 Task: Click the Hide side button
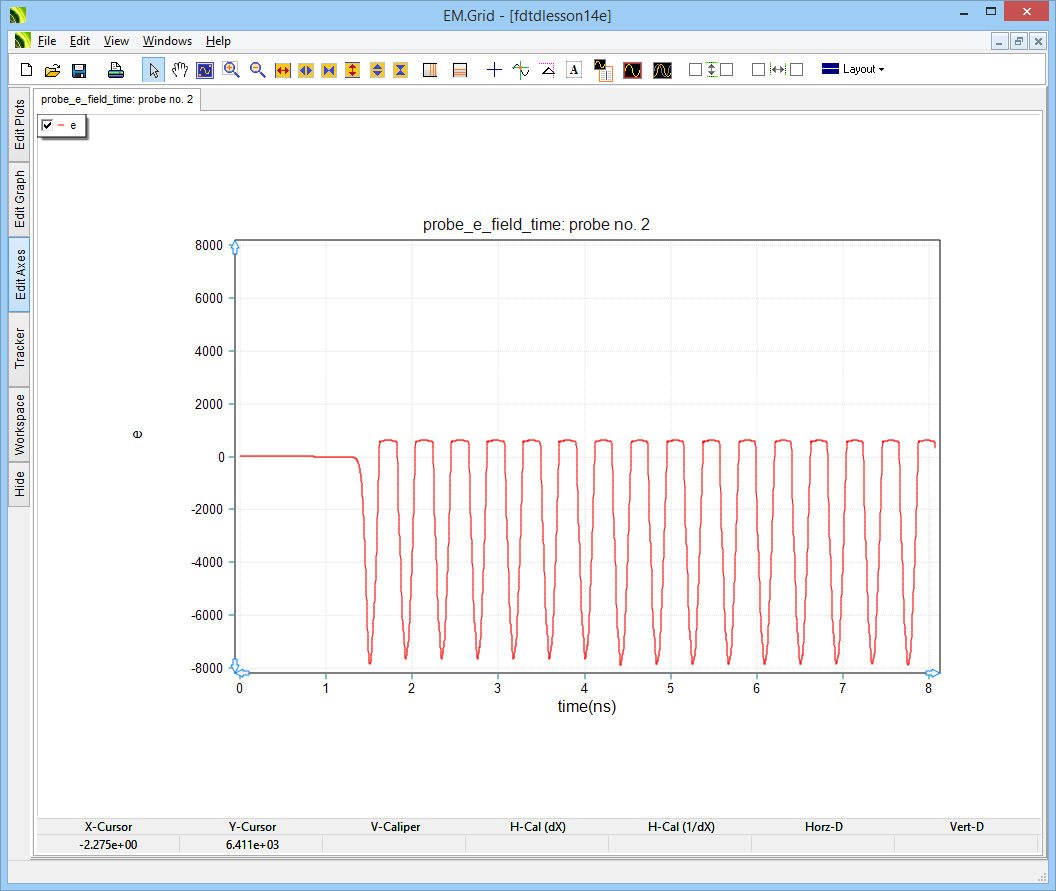click(20, 485)
